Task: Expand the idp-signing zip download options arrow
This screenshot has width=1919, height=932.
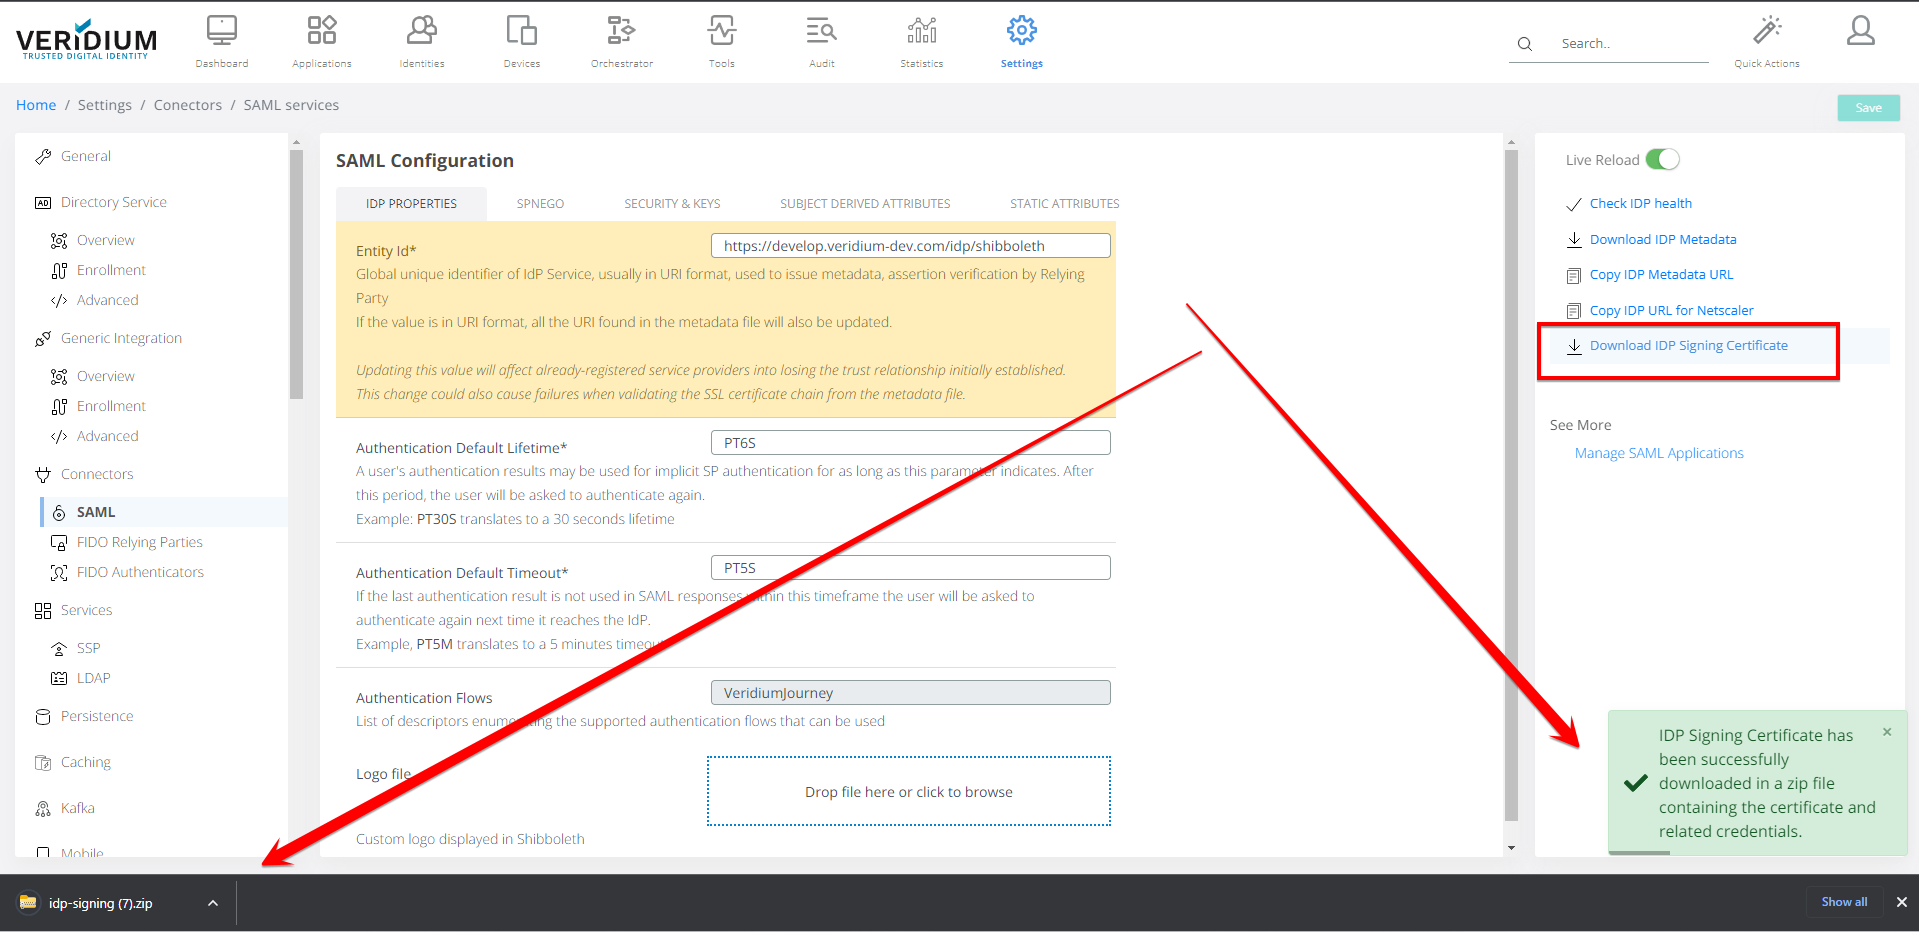Action: [x=213, y=904]
